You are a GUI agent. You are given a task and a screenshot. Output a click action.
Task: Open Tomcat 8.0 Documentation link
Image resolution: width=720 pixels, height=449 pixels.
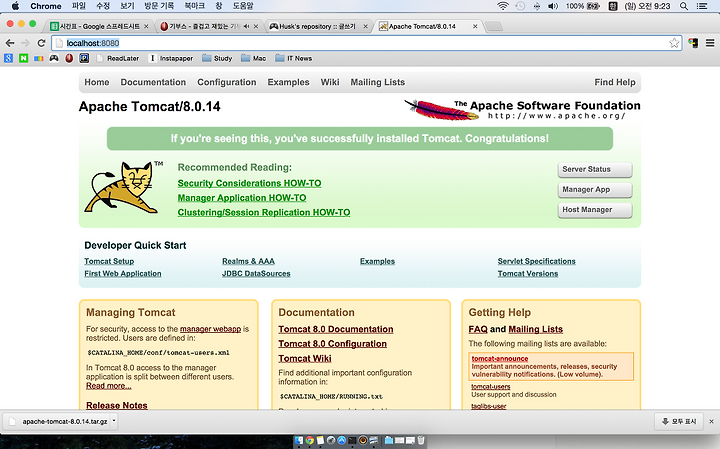coord(336,329)
